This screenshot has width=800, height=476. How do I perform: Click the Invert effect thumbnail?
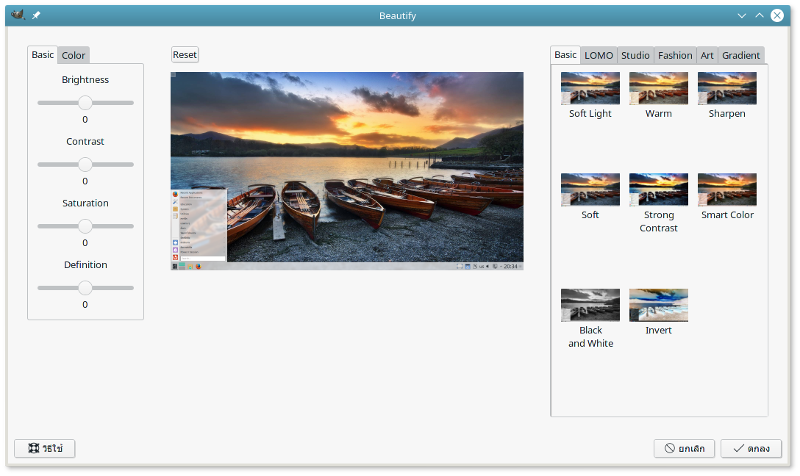(x=658, y=305)
